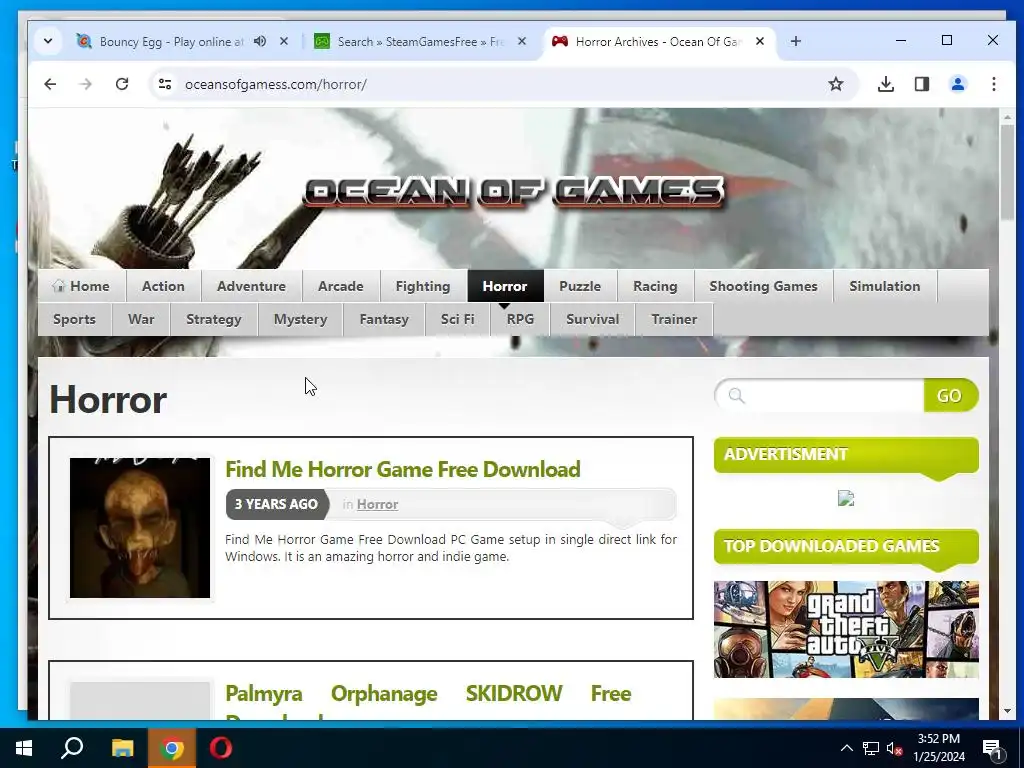Go to the Home menu item

coord(82,286)
